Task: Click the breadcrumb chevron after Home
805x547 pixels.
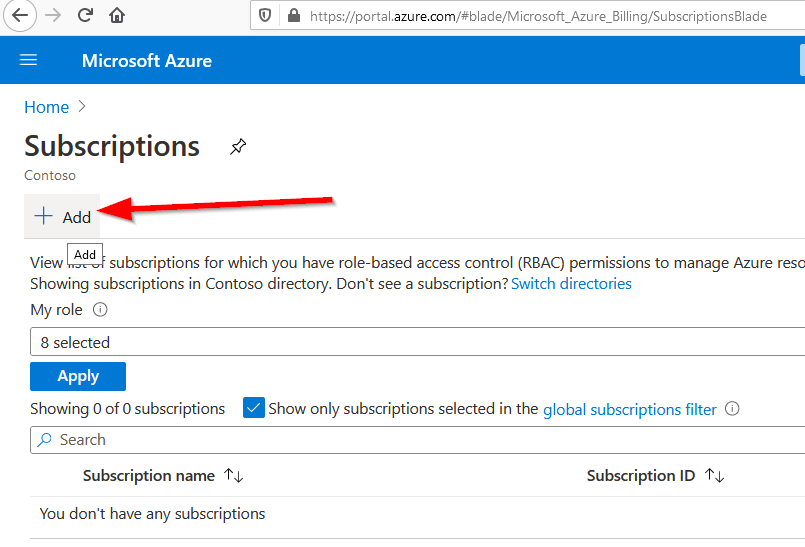Action: point(82,106)
